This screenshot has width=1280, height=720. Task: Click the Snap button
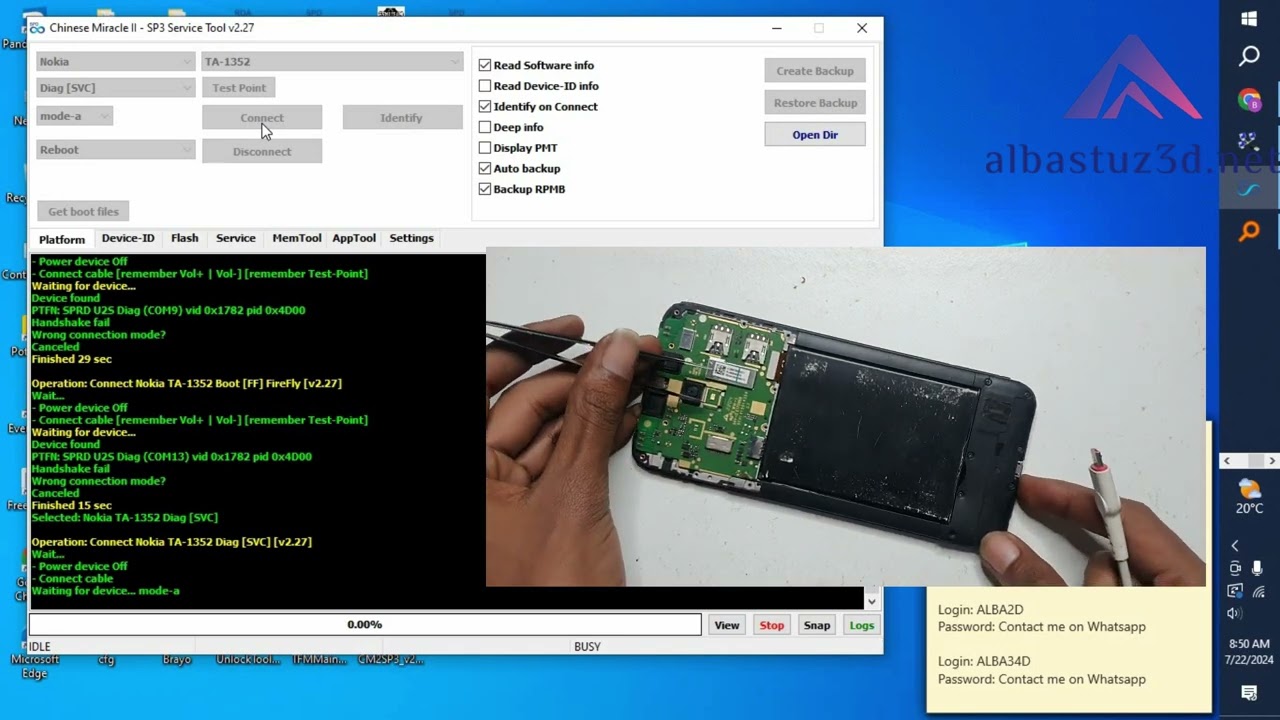[817, 625]
